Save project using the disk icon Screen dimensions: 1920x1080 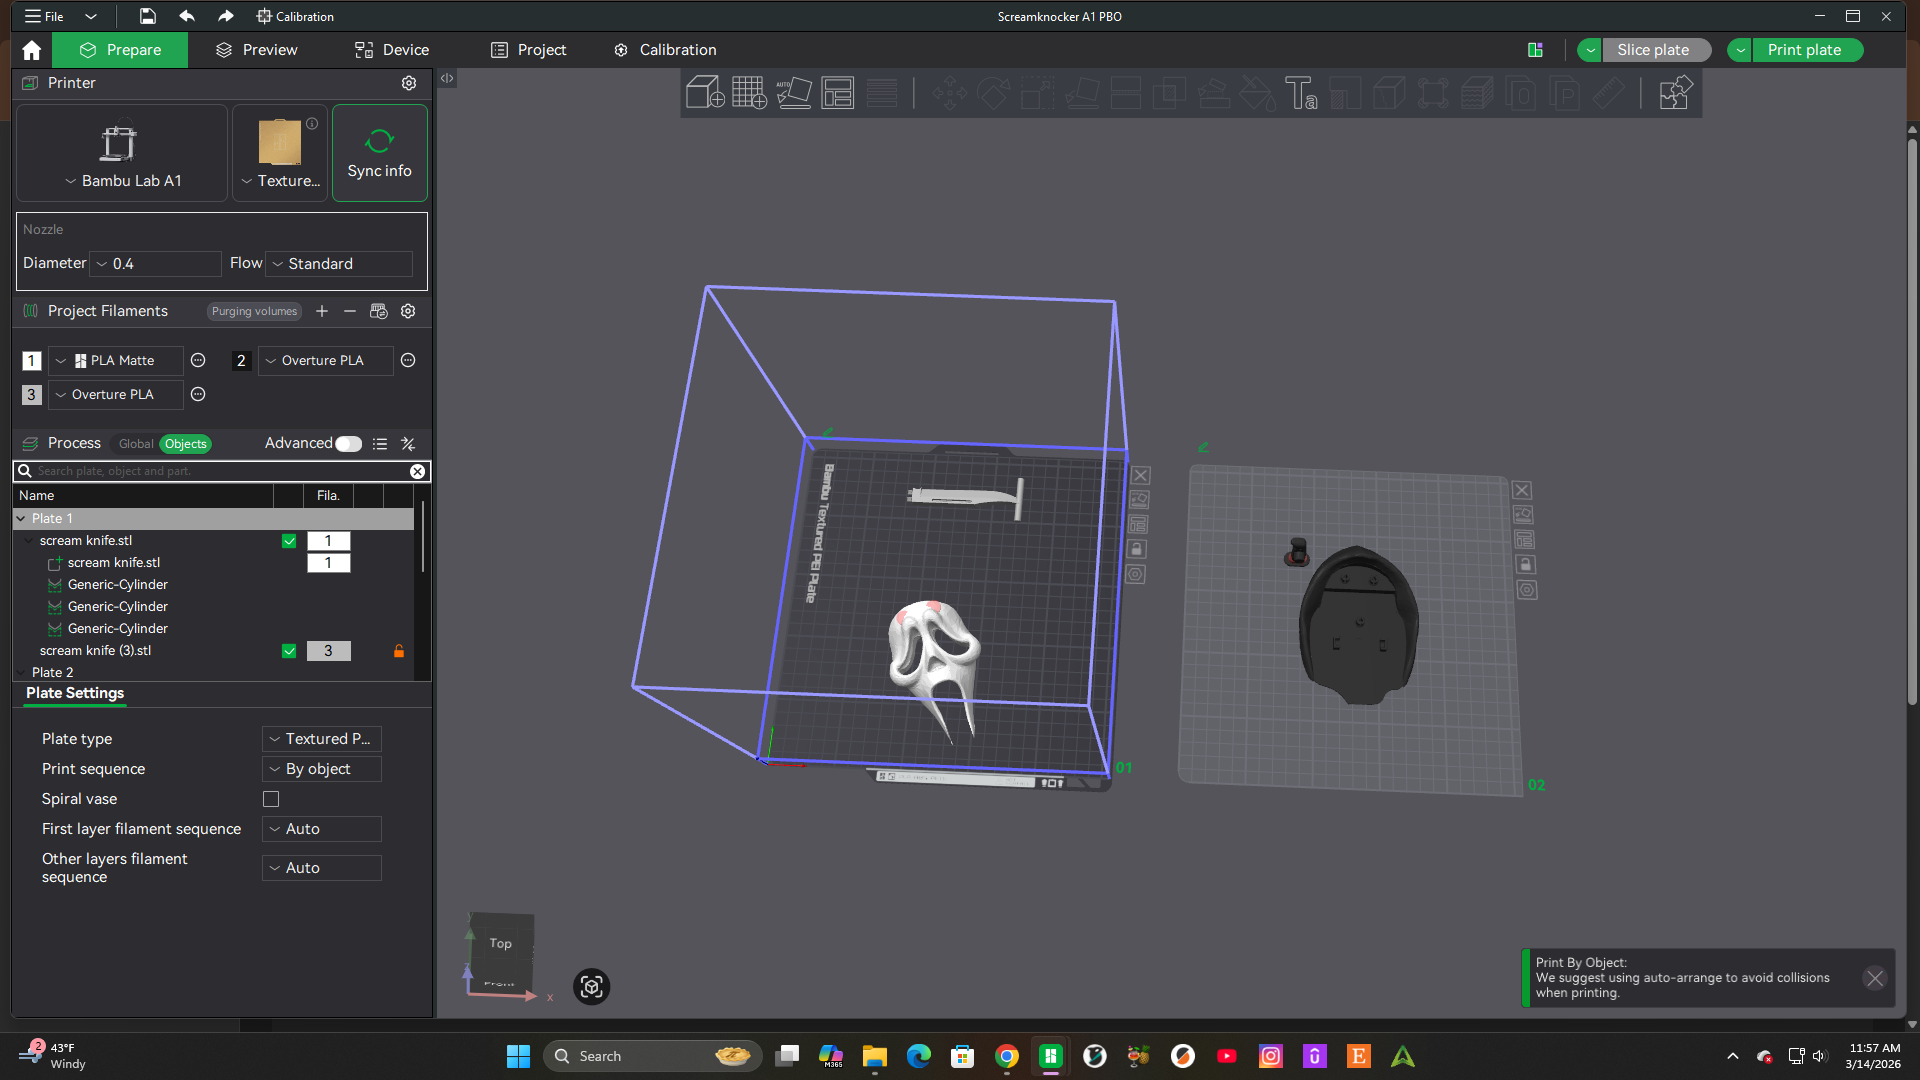click(147, 16)
